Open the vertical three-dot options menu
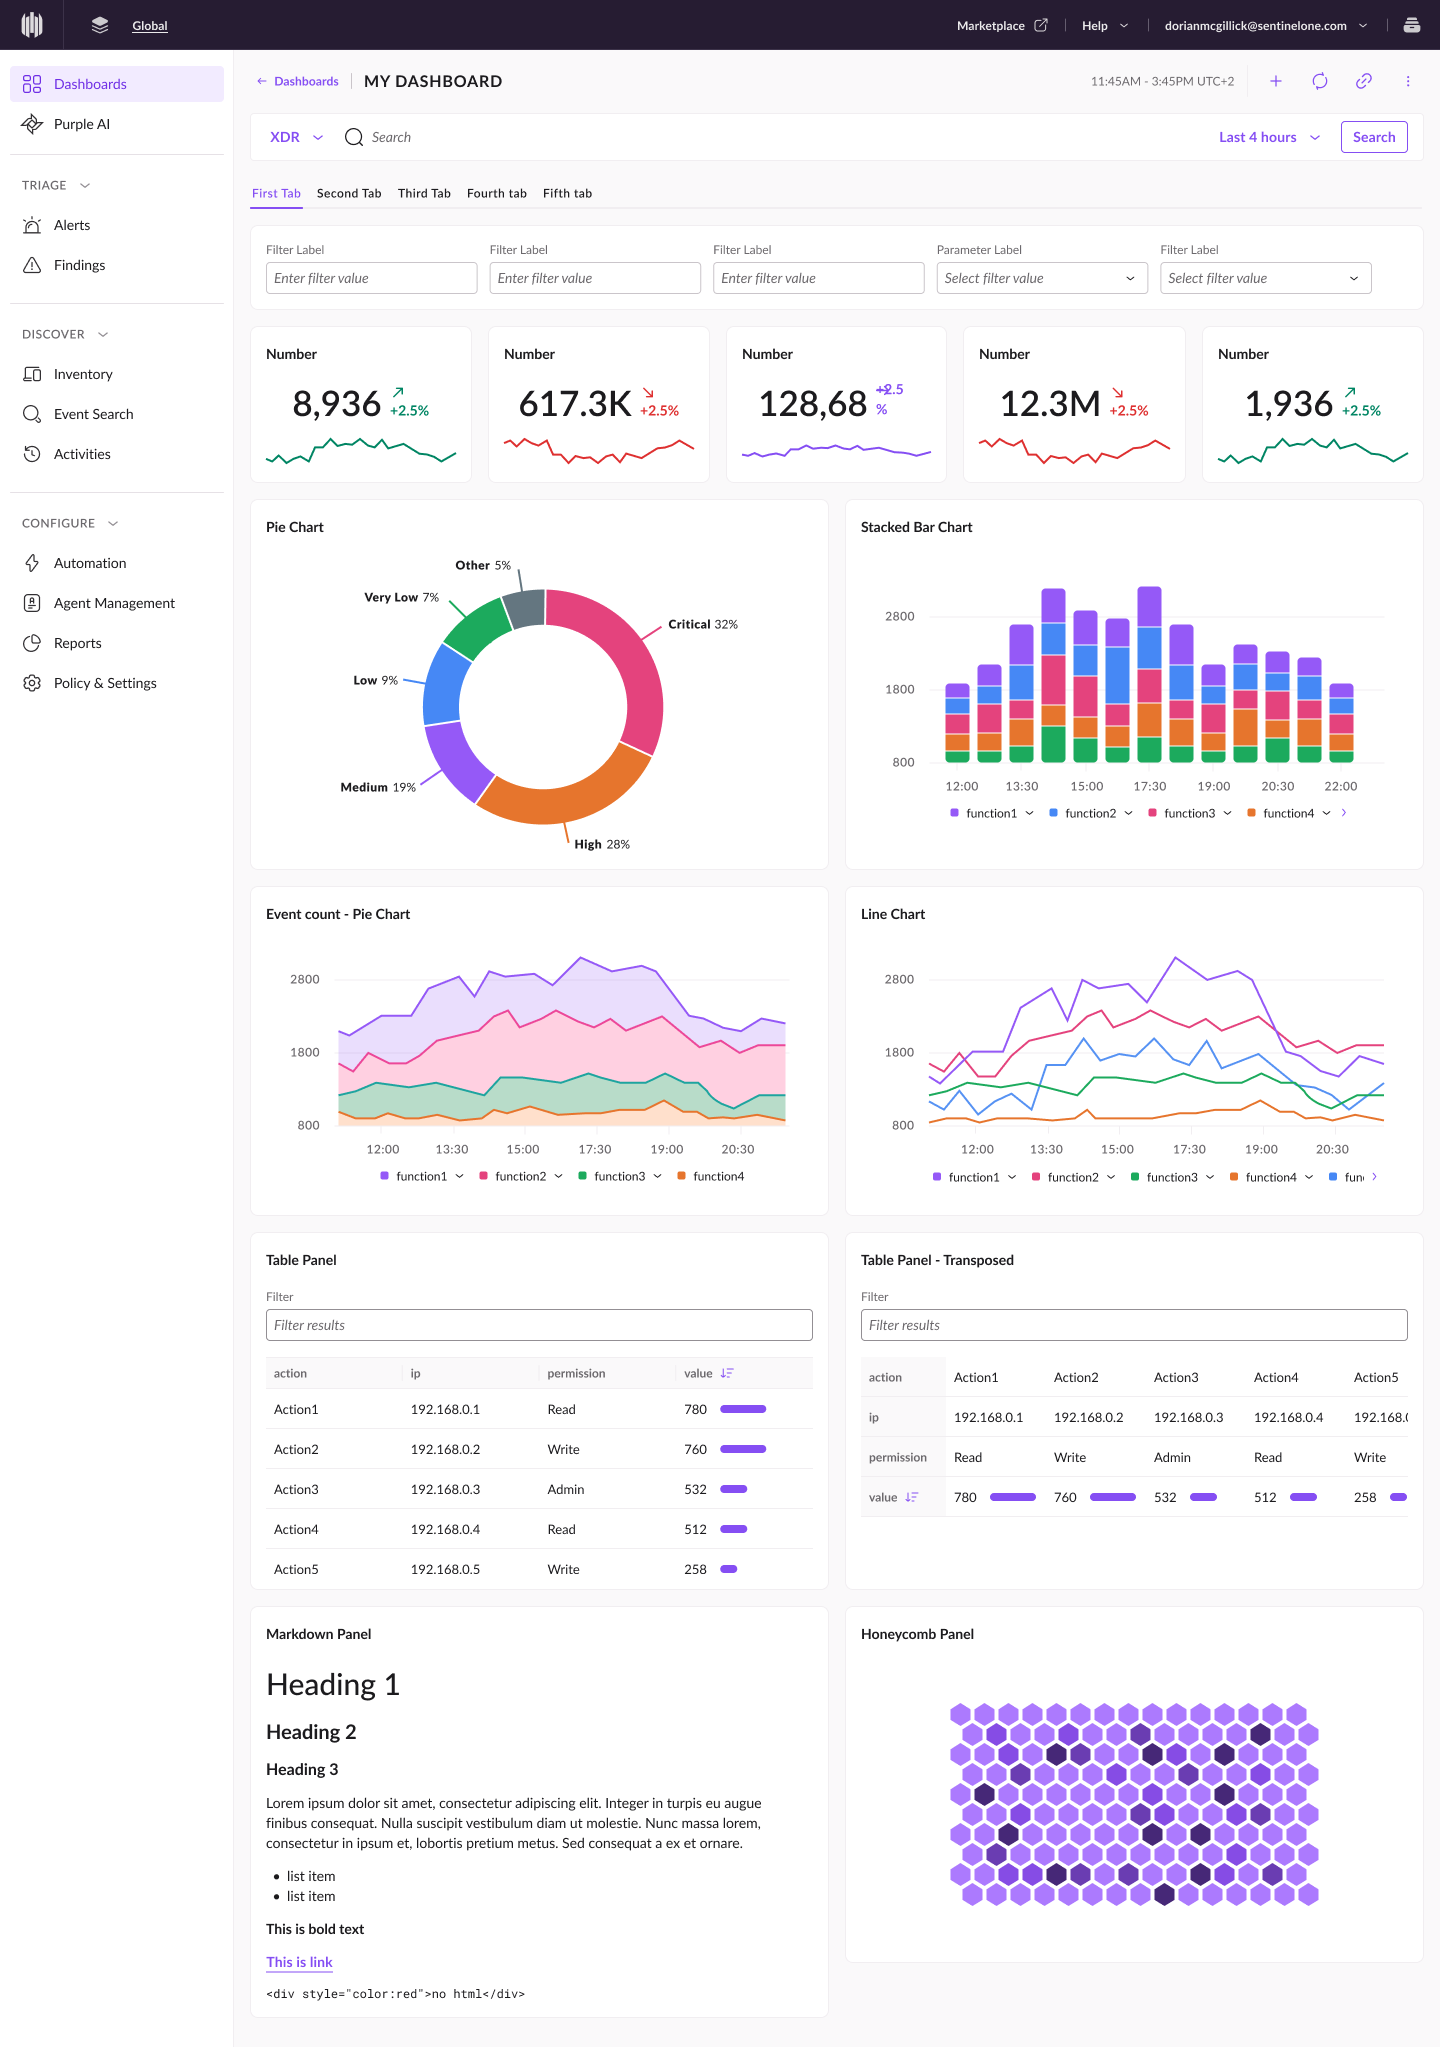The width and height of the screenshot is (1440, 2047). [1408, 81]
